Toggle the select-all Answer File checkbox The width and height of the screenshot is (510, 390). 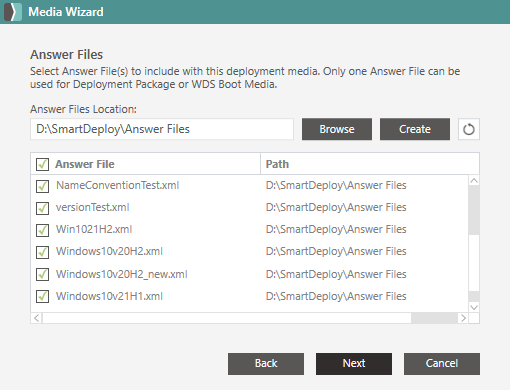pos(42,164)
